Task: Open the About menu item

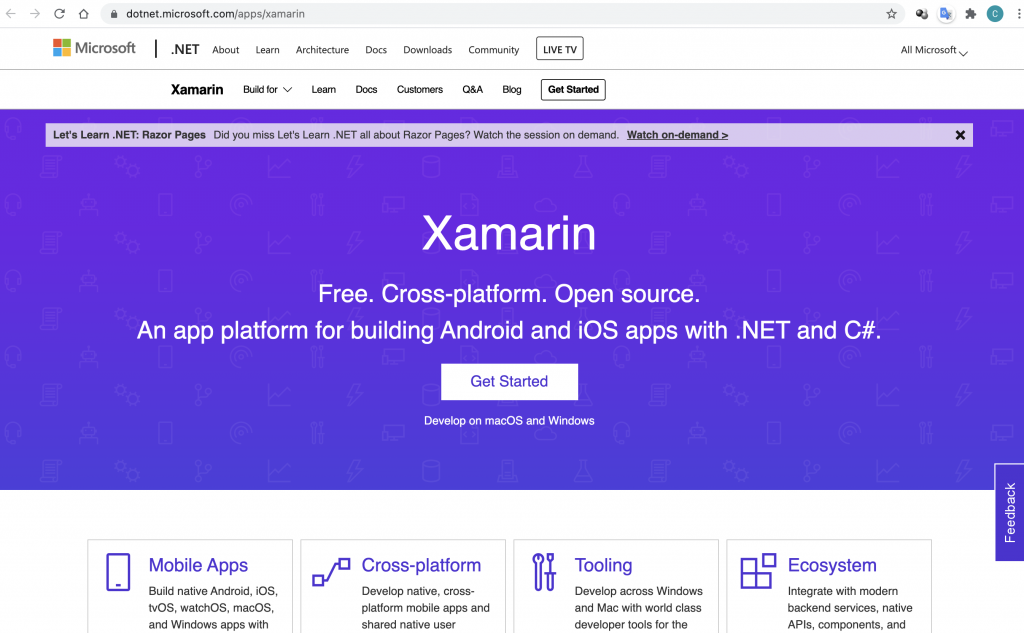Action: coord(225,50)
